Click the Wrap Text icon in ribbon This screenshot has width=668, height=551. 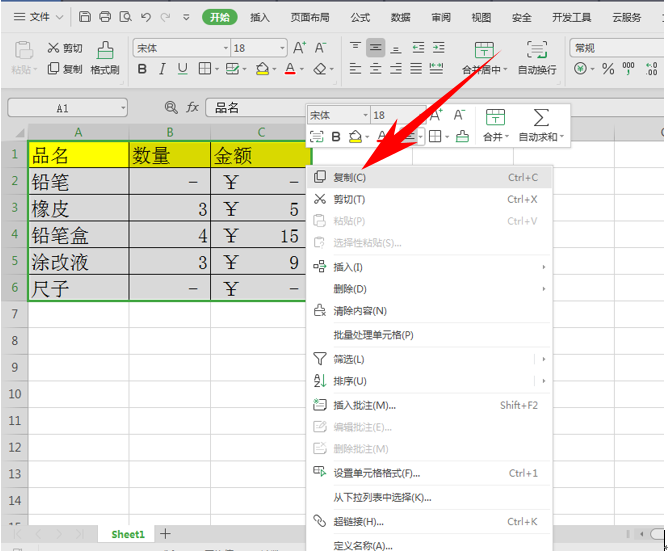point(537,50)
